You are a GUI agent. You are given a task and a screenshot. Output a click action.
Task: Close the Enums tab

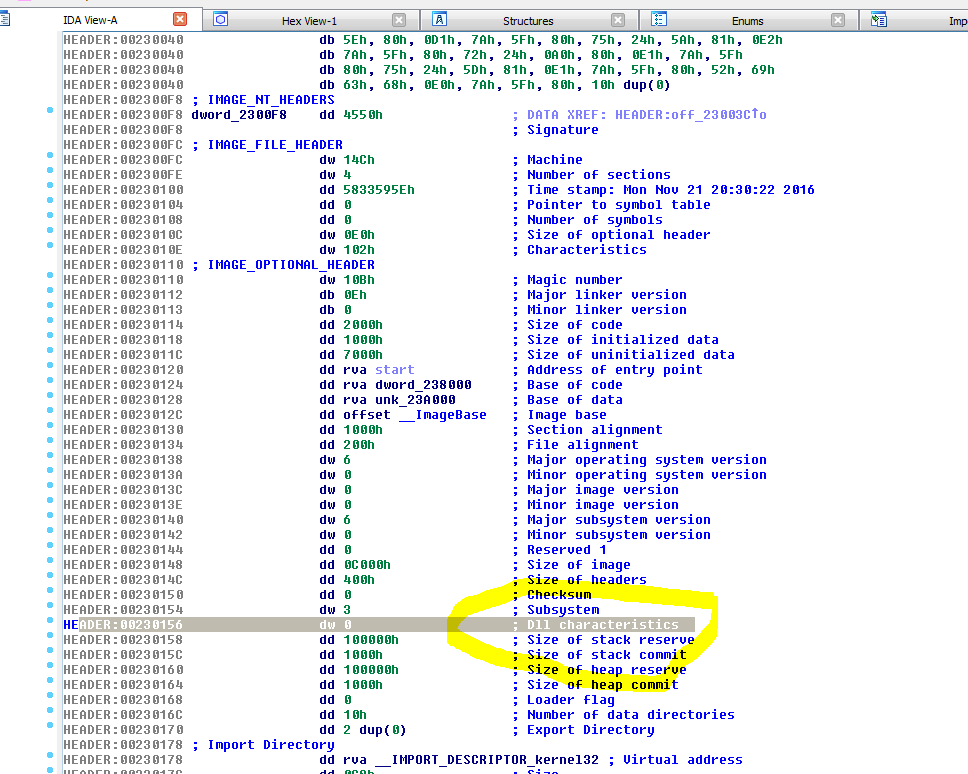[x=838, y=20]
